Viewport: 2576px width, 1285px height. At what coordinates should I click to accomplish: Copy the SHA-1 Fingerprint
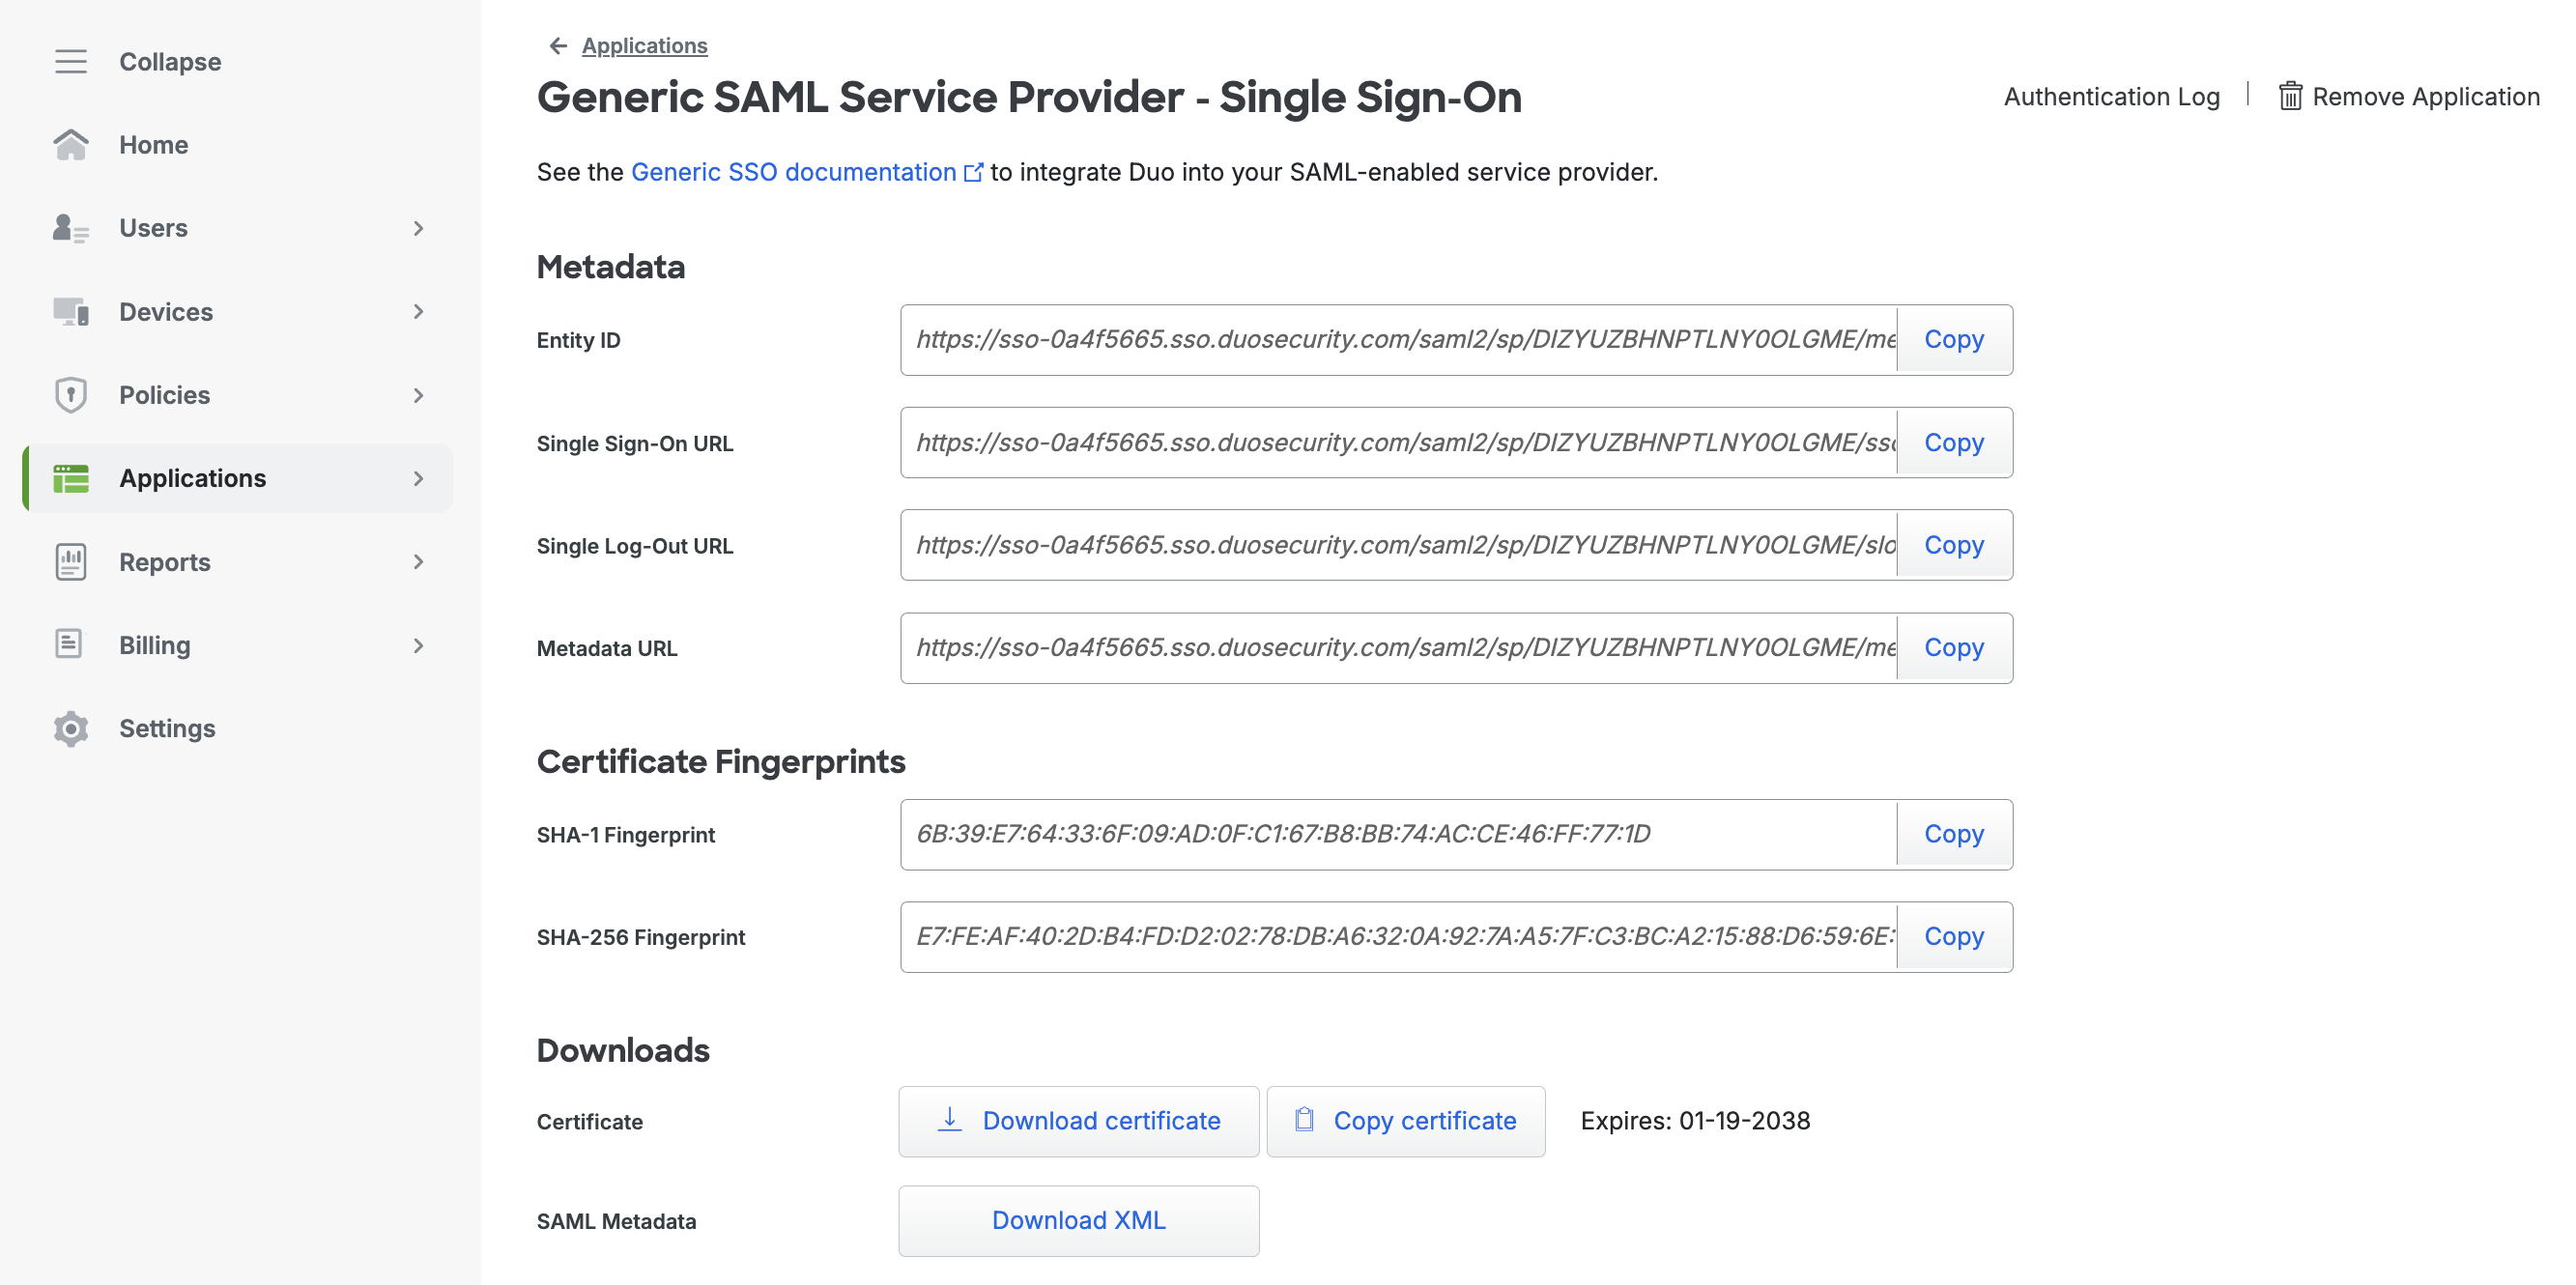[x=1953, y=834]
